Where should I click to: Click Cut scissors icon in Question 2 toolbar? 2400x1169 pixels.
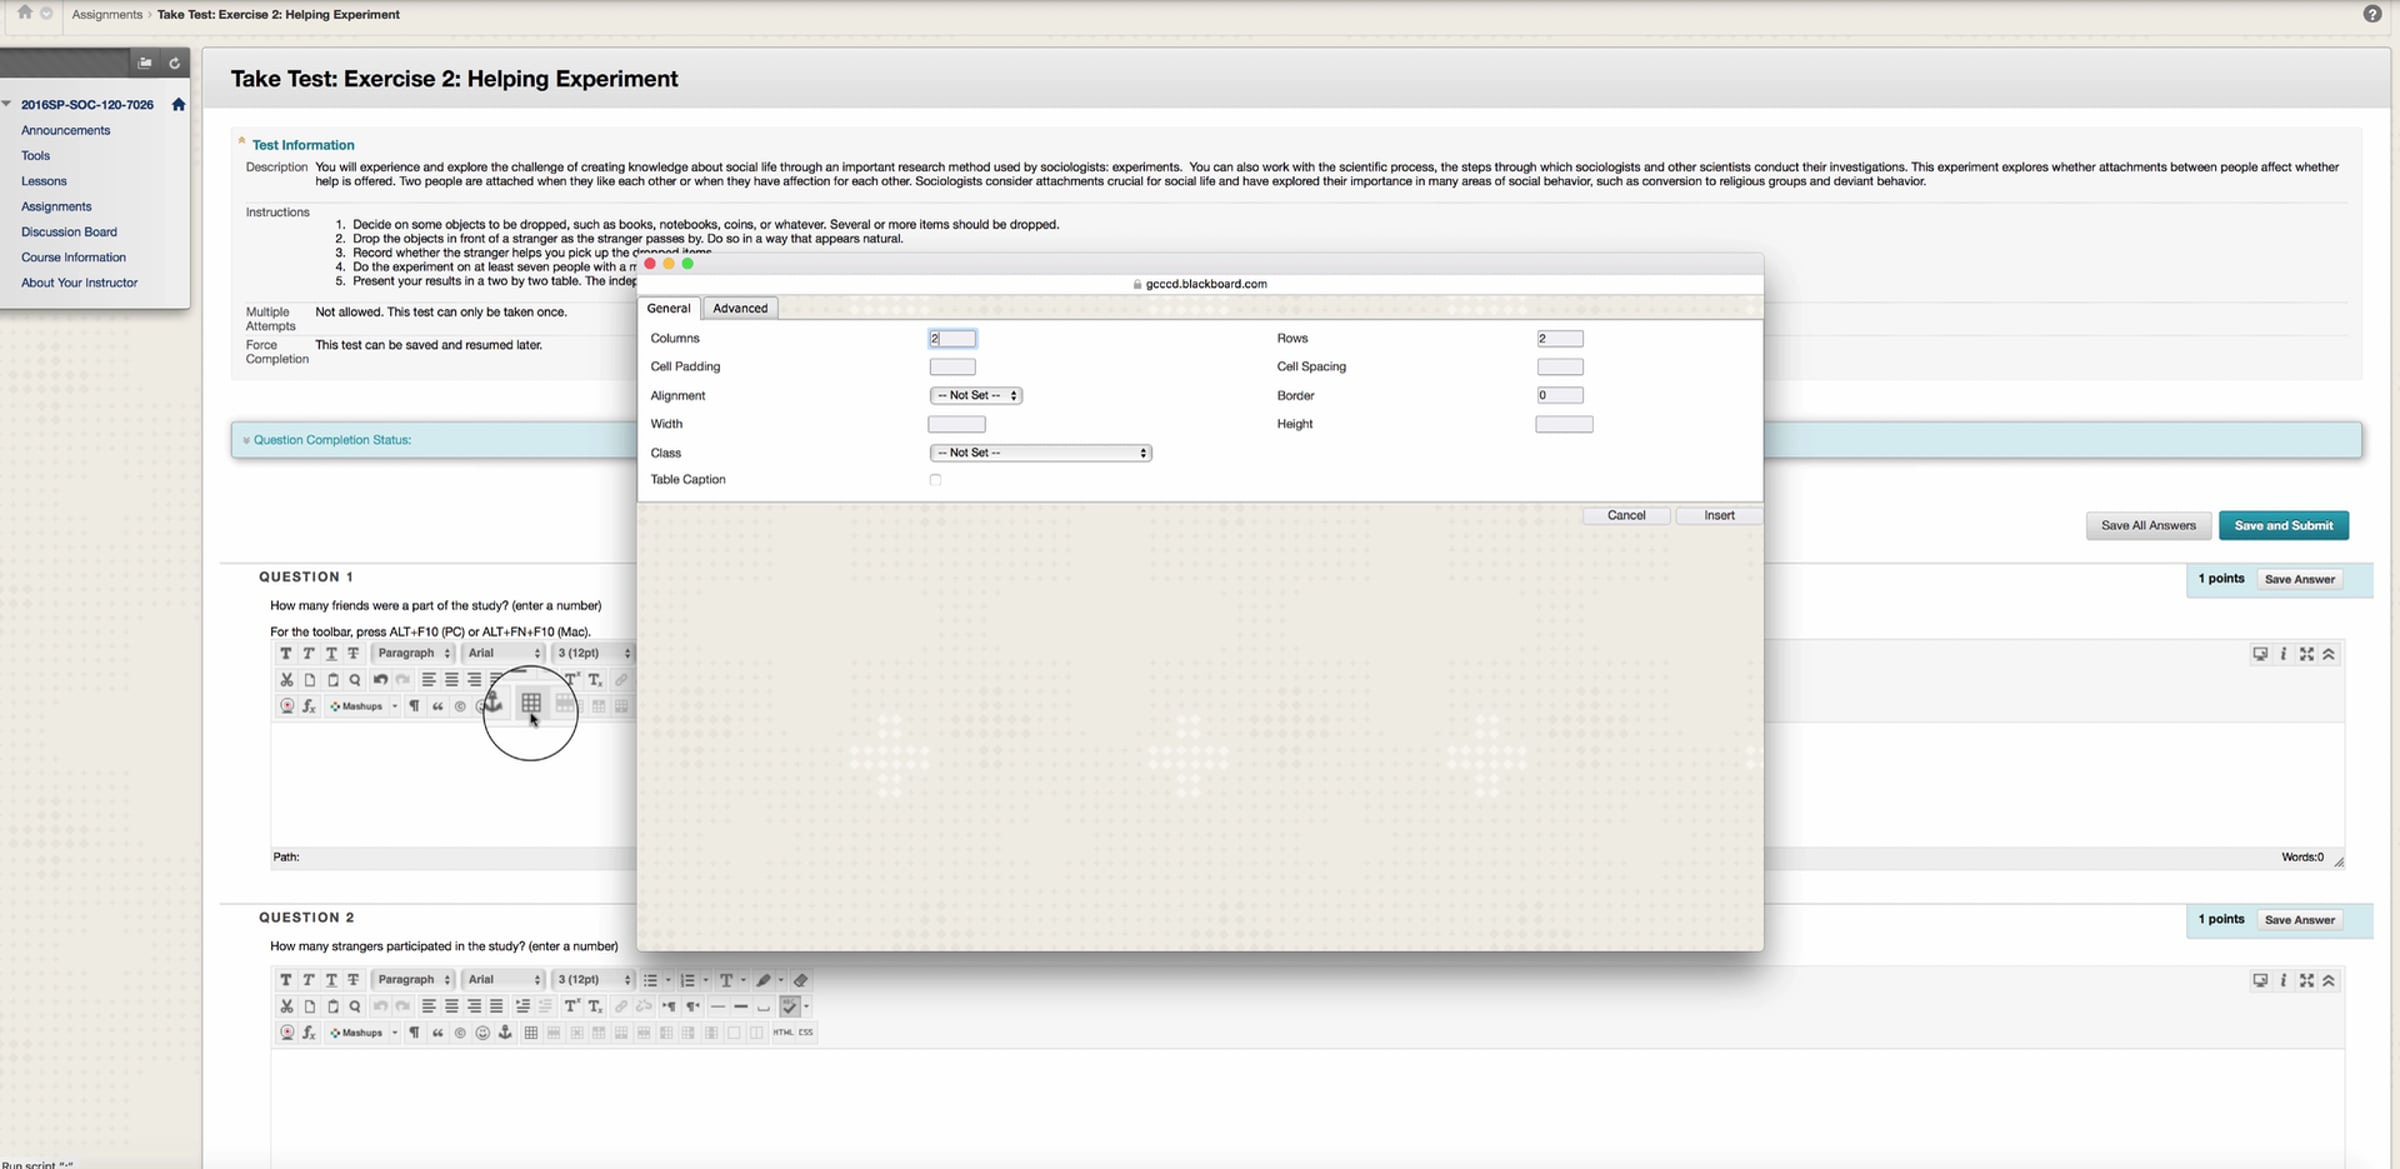(x=286, y=1006)
